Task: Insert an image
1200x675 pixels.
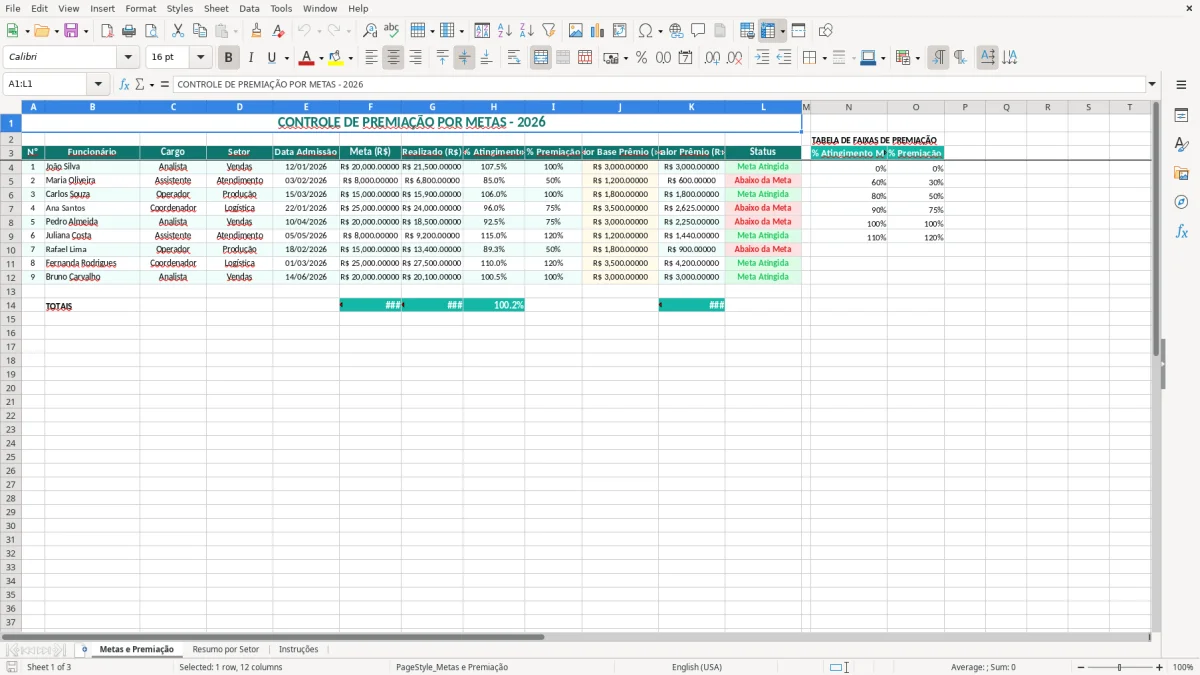Action: [x=576, y=31]
